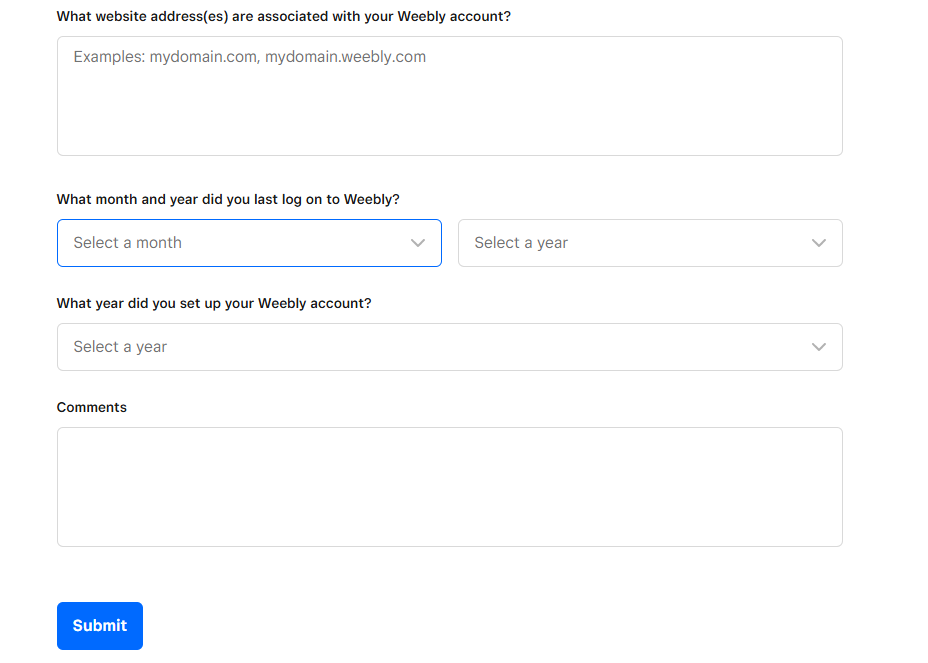Click 'Select a year' text under setup question

point(120,347)
